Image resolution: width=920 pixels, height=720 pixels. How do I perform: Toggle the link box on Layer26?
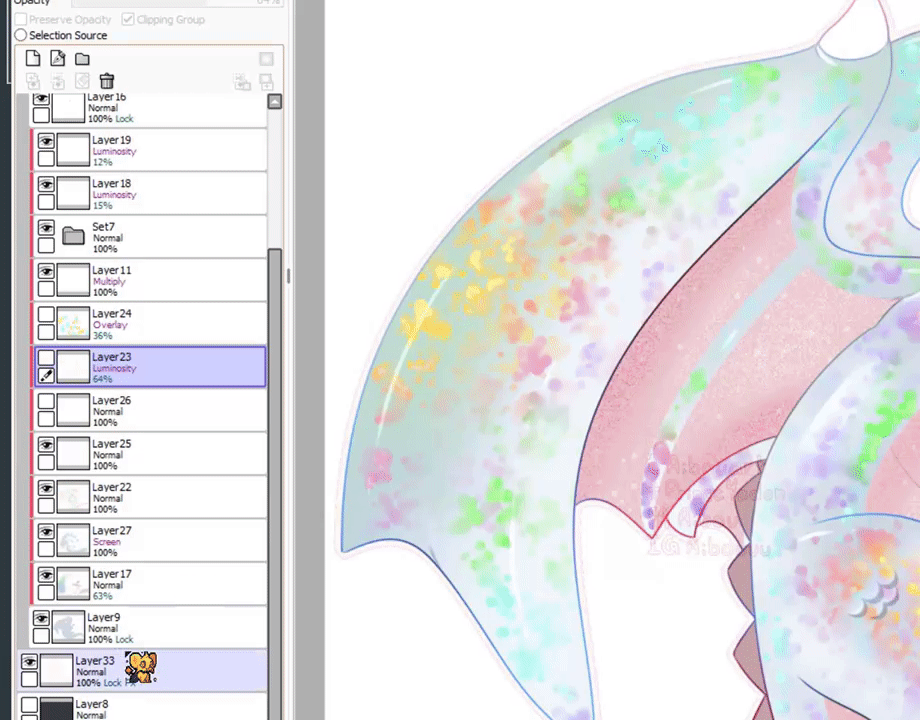46,419
